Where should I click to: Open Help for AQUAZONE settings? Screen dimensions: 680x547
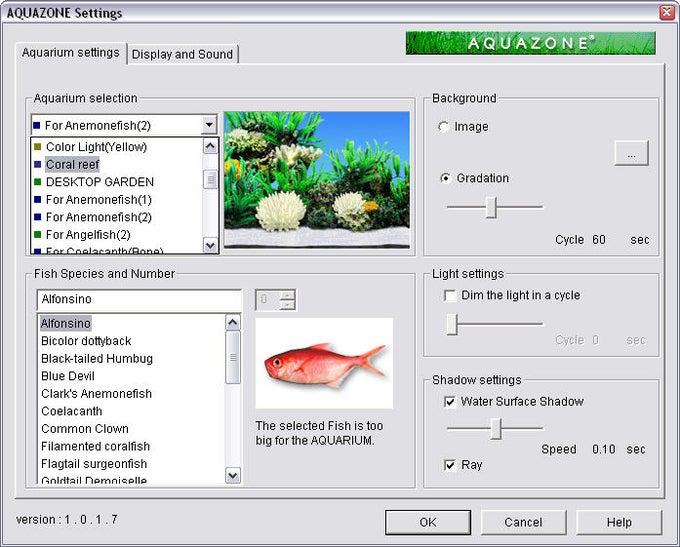(619, 522)
